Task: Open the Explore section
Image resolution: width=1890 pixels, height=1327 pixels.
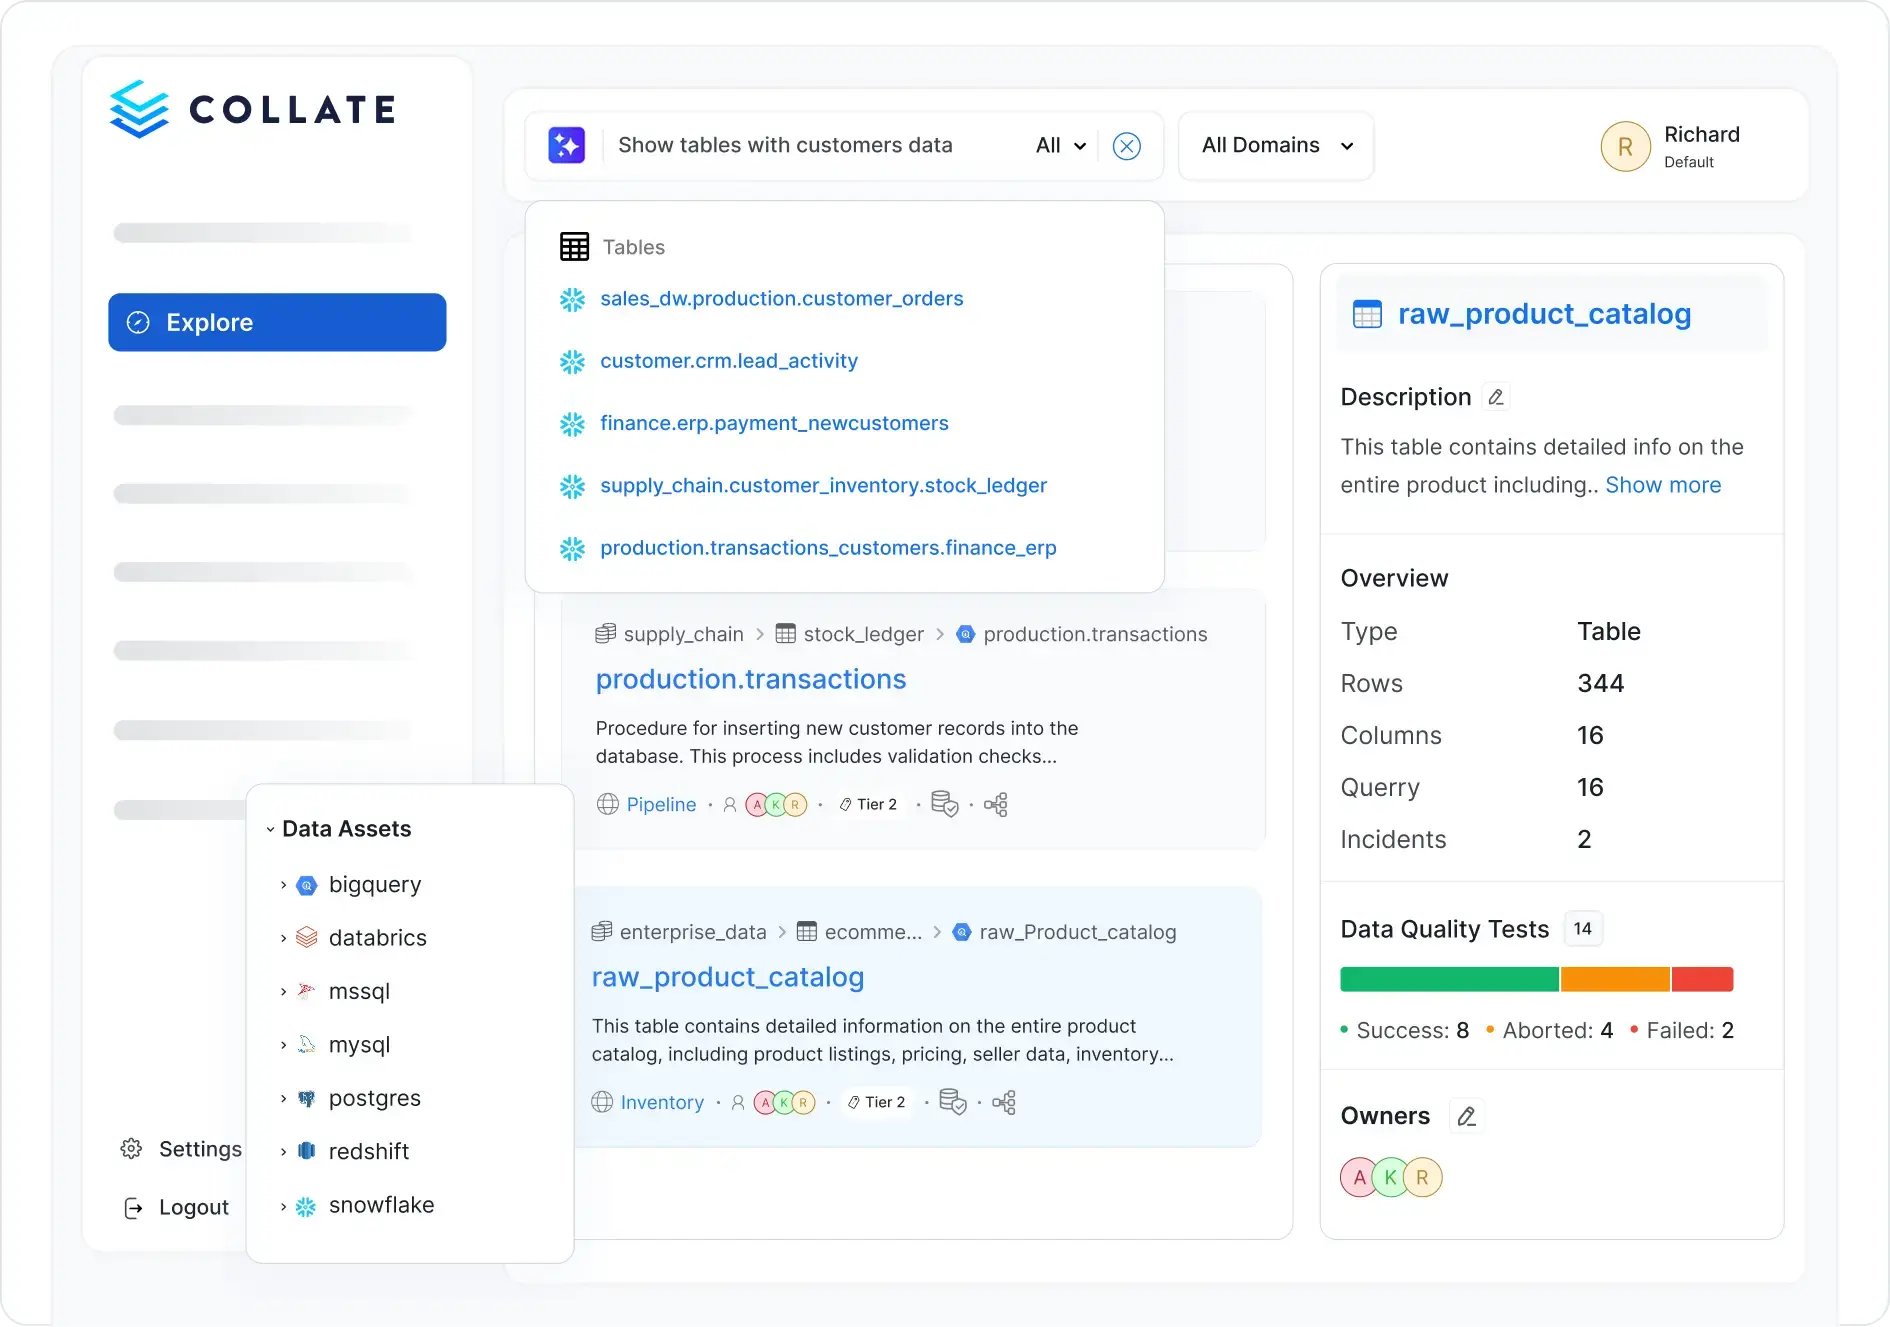Action: (x=277, y=322)
